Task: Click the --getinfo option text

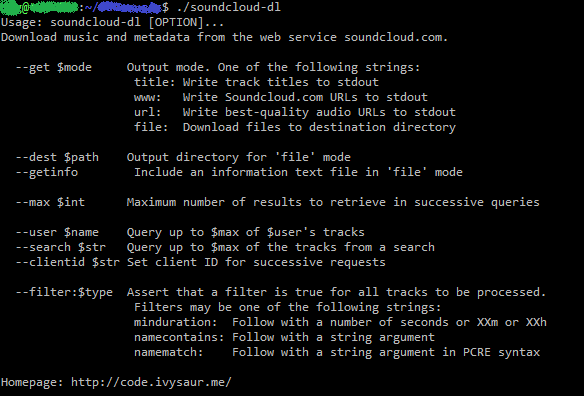Action: (47, 172)
